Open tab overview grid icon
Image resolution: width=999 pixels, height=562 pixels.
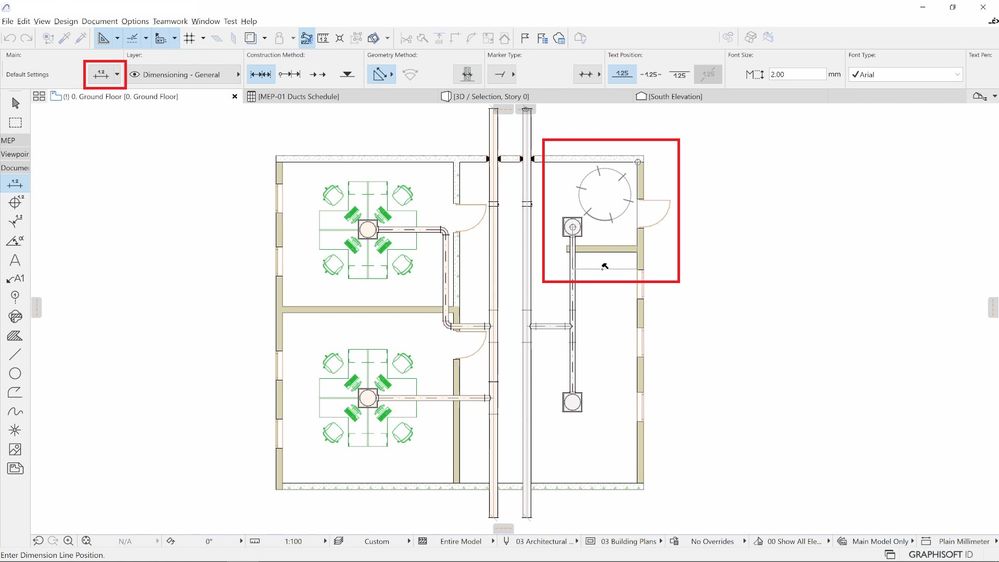(x=39, y=96)
